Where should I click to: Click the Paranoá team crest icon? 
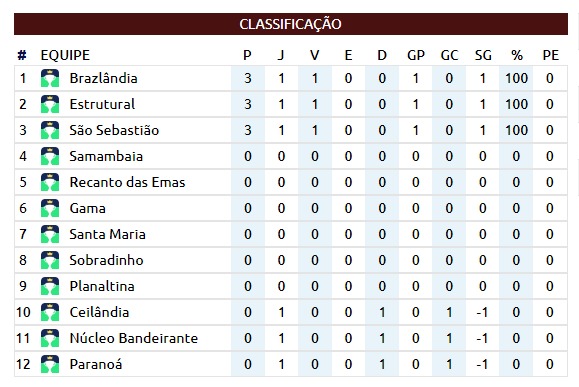coord(50,364)
